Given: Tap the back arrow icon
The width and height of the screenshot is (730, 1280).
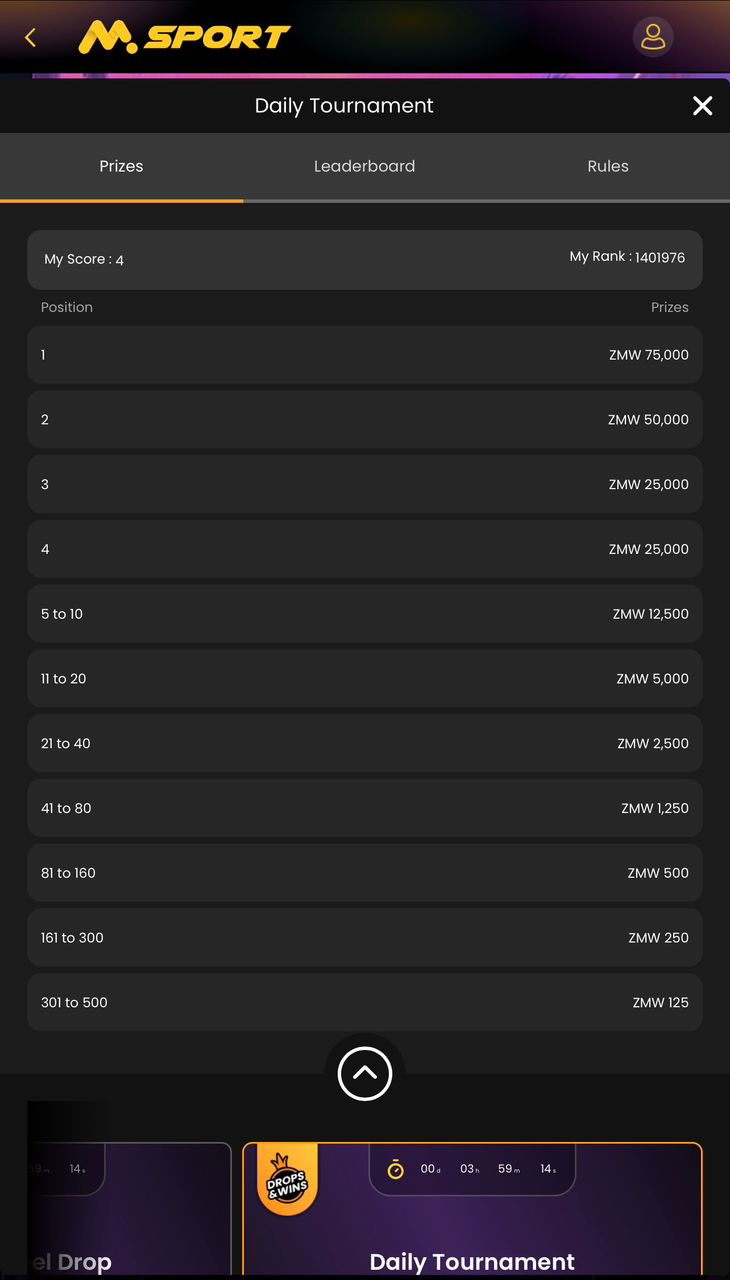Looking at the screenshot, I should click(x=30, y=38).
